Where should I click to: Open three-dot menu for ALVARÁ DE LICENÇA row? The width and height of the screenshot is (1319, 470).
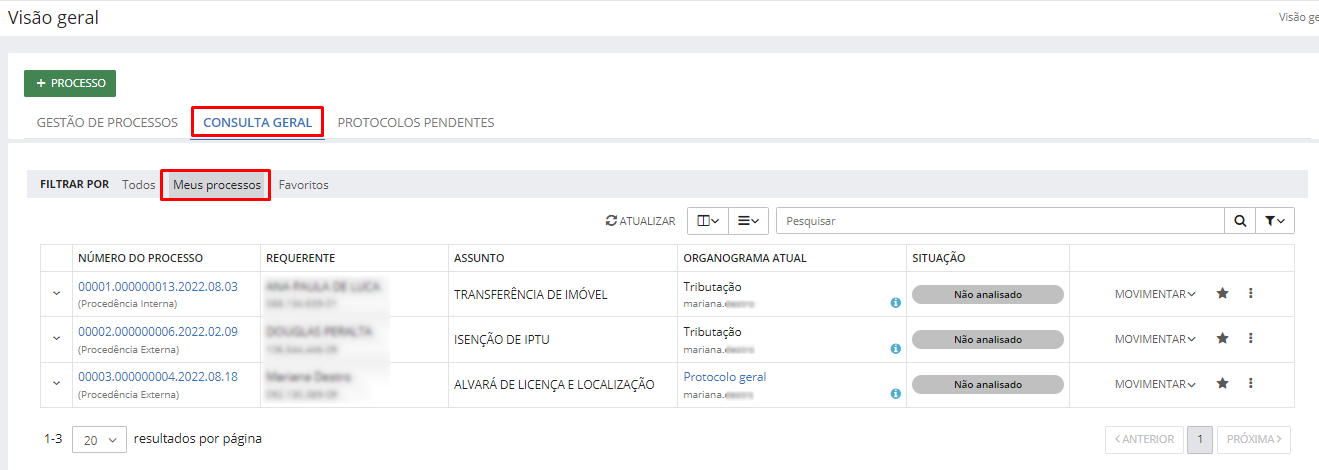pyautogui.click(x=1250, y=384)
